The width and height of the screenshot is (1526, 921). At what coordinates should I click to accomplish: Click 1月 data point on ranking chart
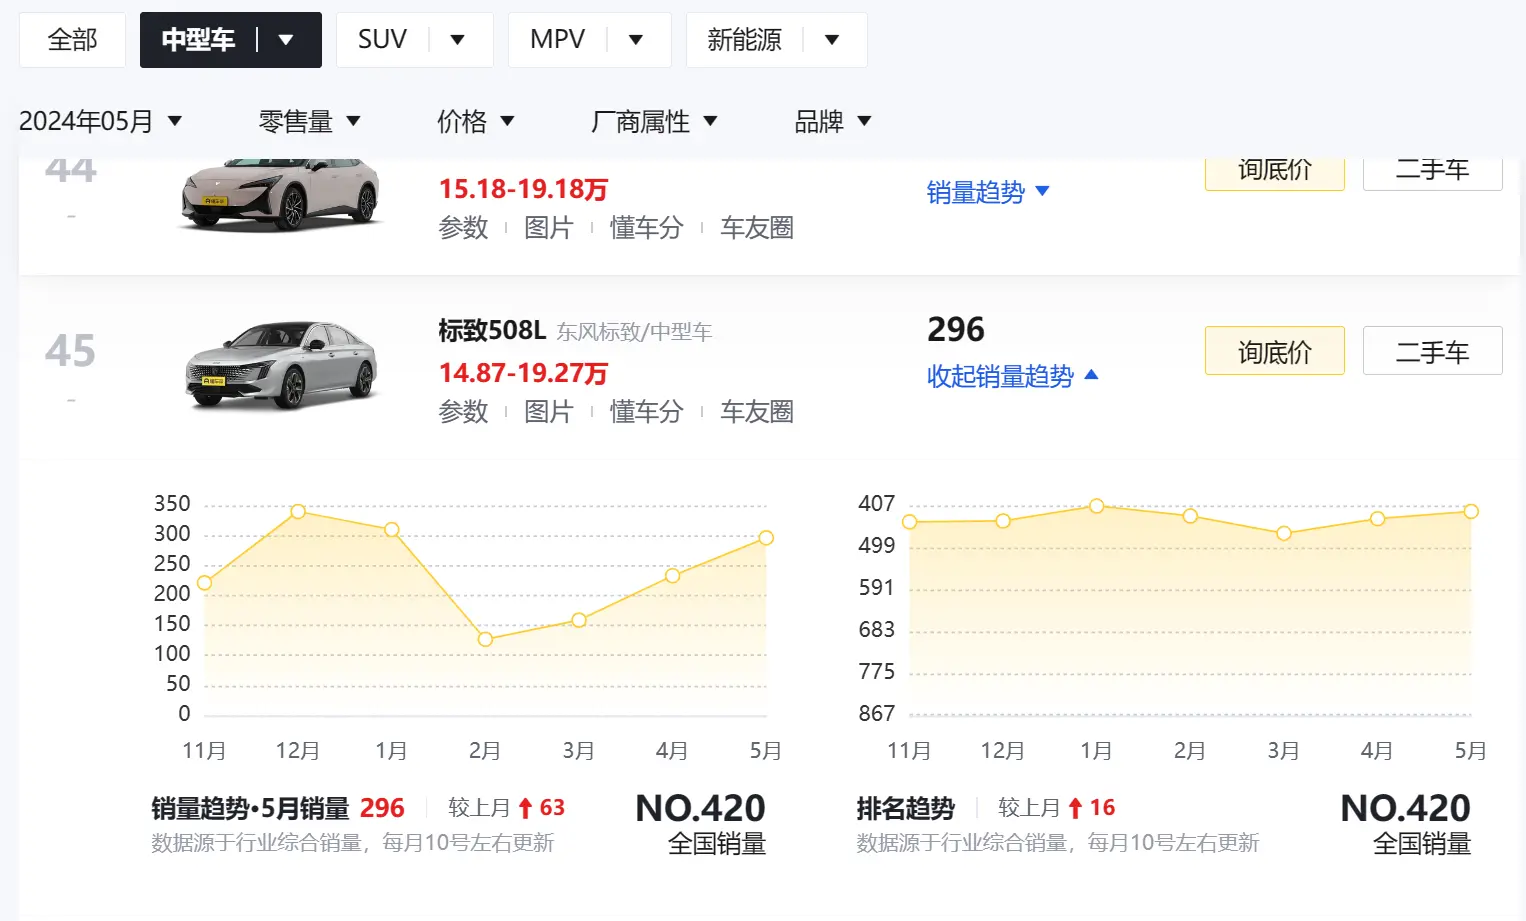(1097, 506)
